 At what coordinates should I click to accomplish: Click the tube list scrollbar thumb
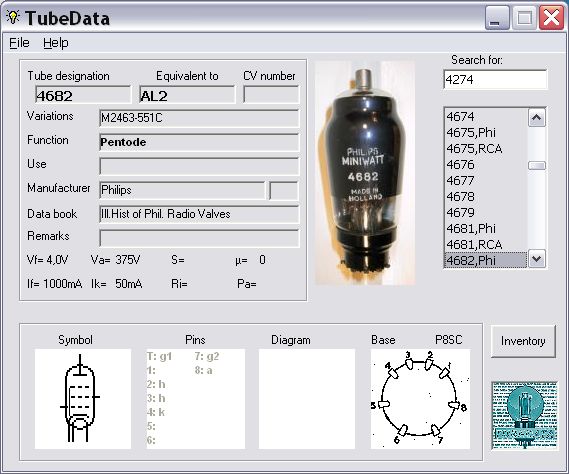click(537, 166)
